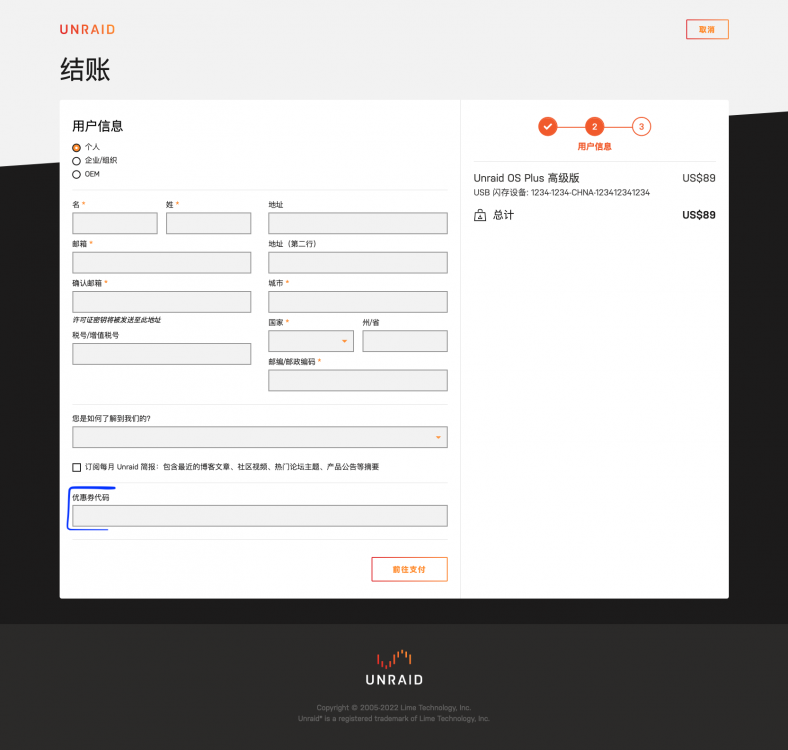
Task: Select the 个人 radio option
Action: 76,148
